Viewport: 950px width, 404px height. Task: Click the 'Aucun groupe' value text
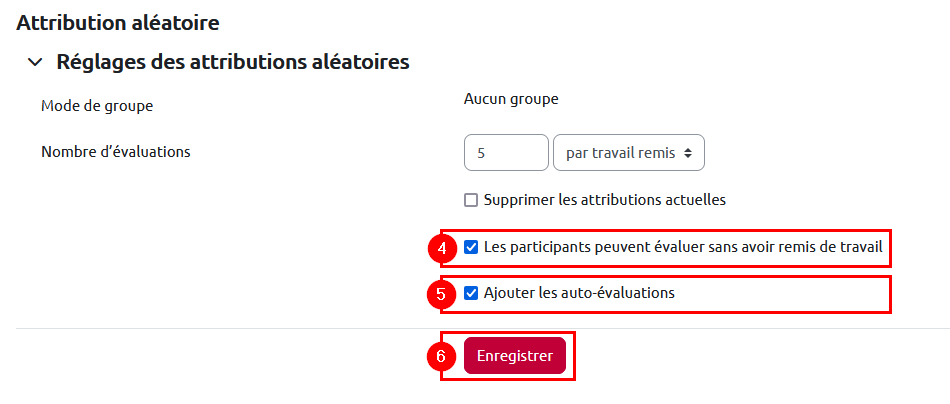tap(511, 99)
